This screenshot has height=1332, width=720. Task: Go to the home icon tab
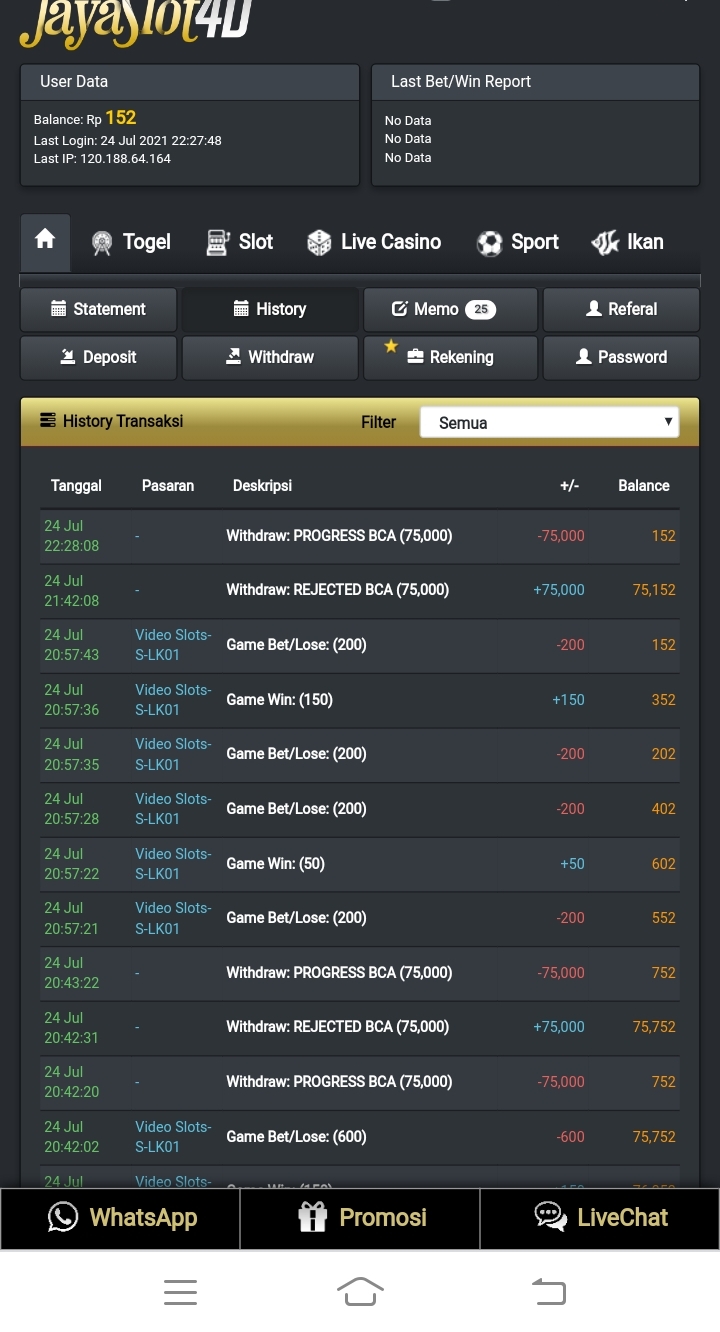point(45,241)
